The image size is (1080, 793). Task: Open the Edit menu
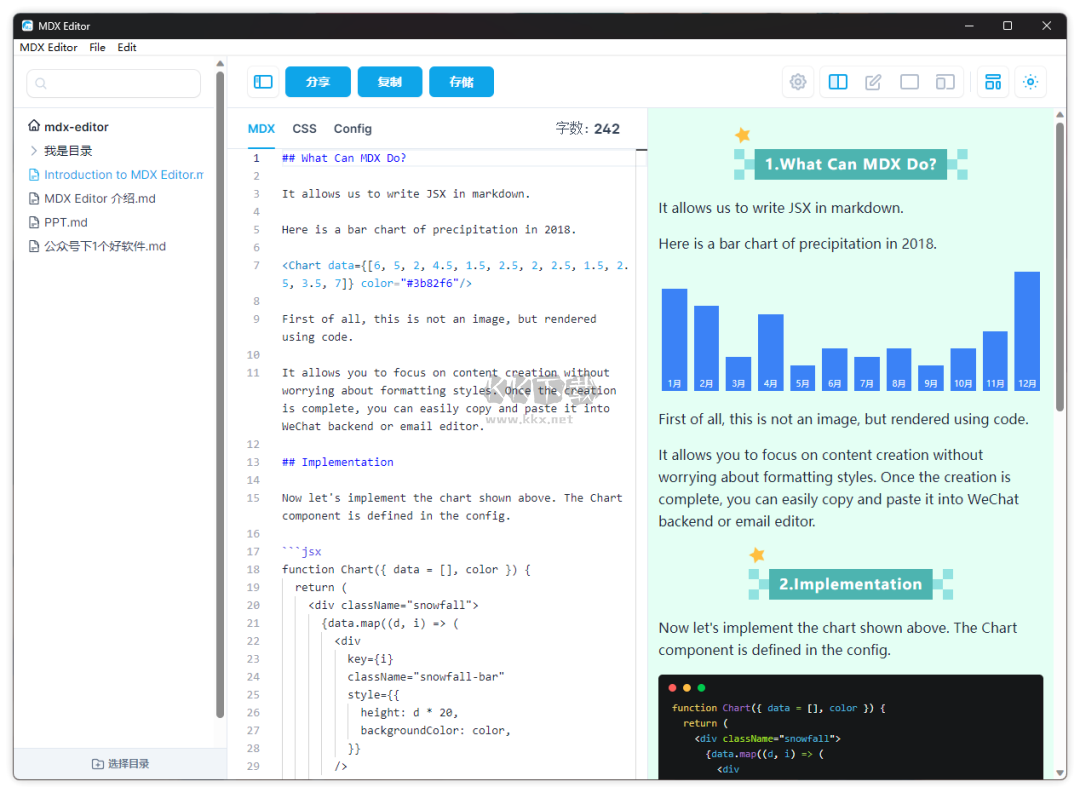(x=127, y=47)
